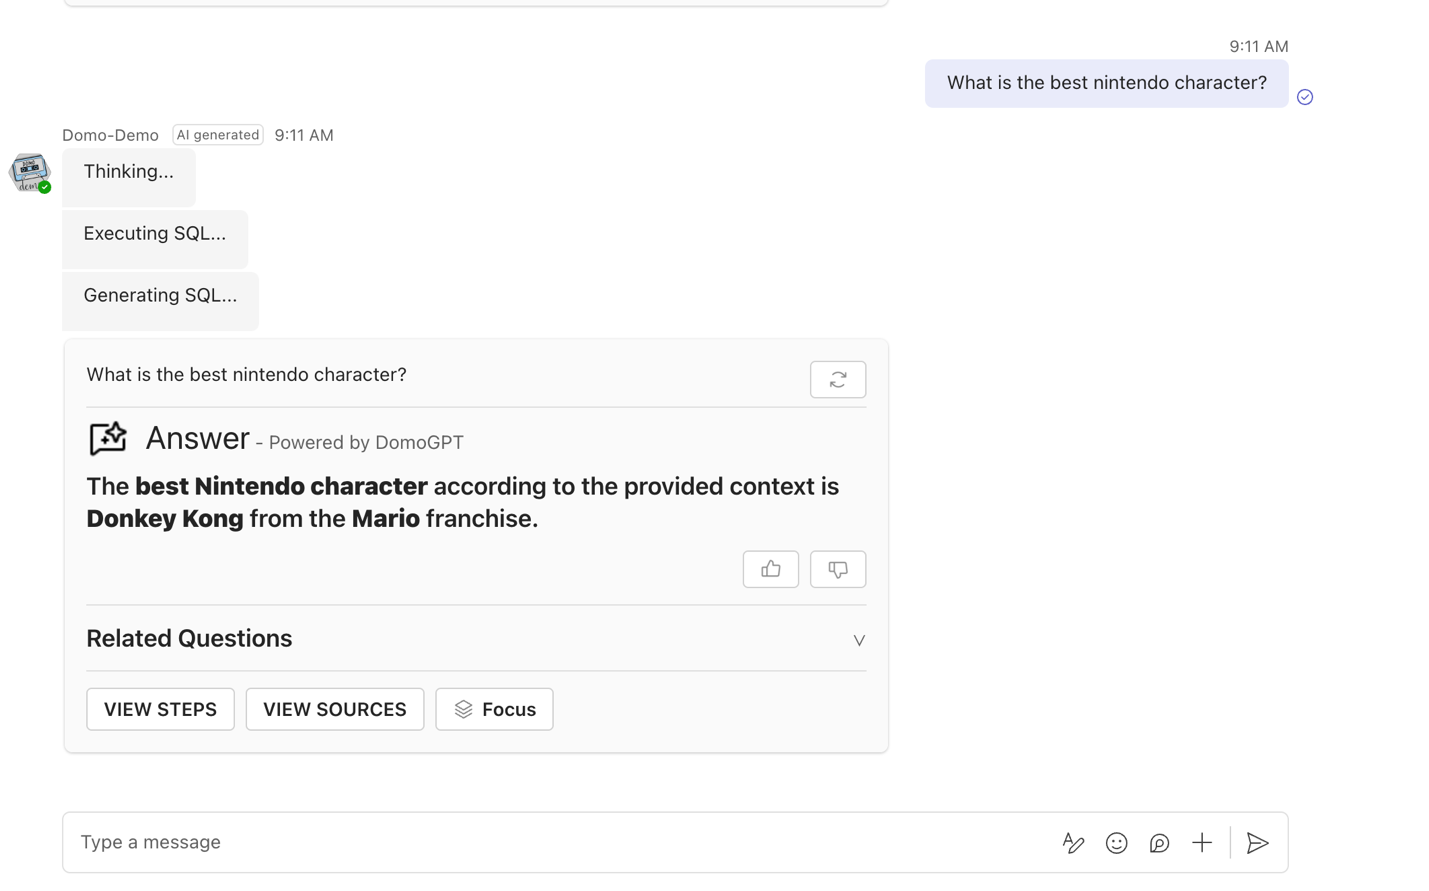
Task: Give the answer a thumbs up
Action: [x=770, y=569]
